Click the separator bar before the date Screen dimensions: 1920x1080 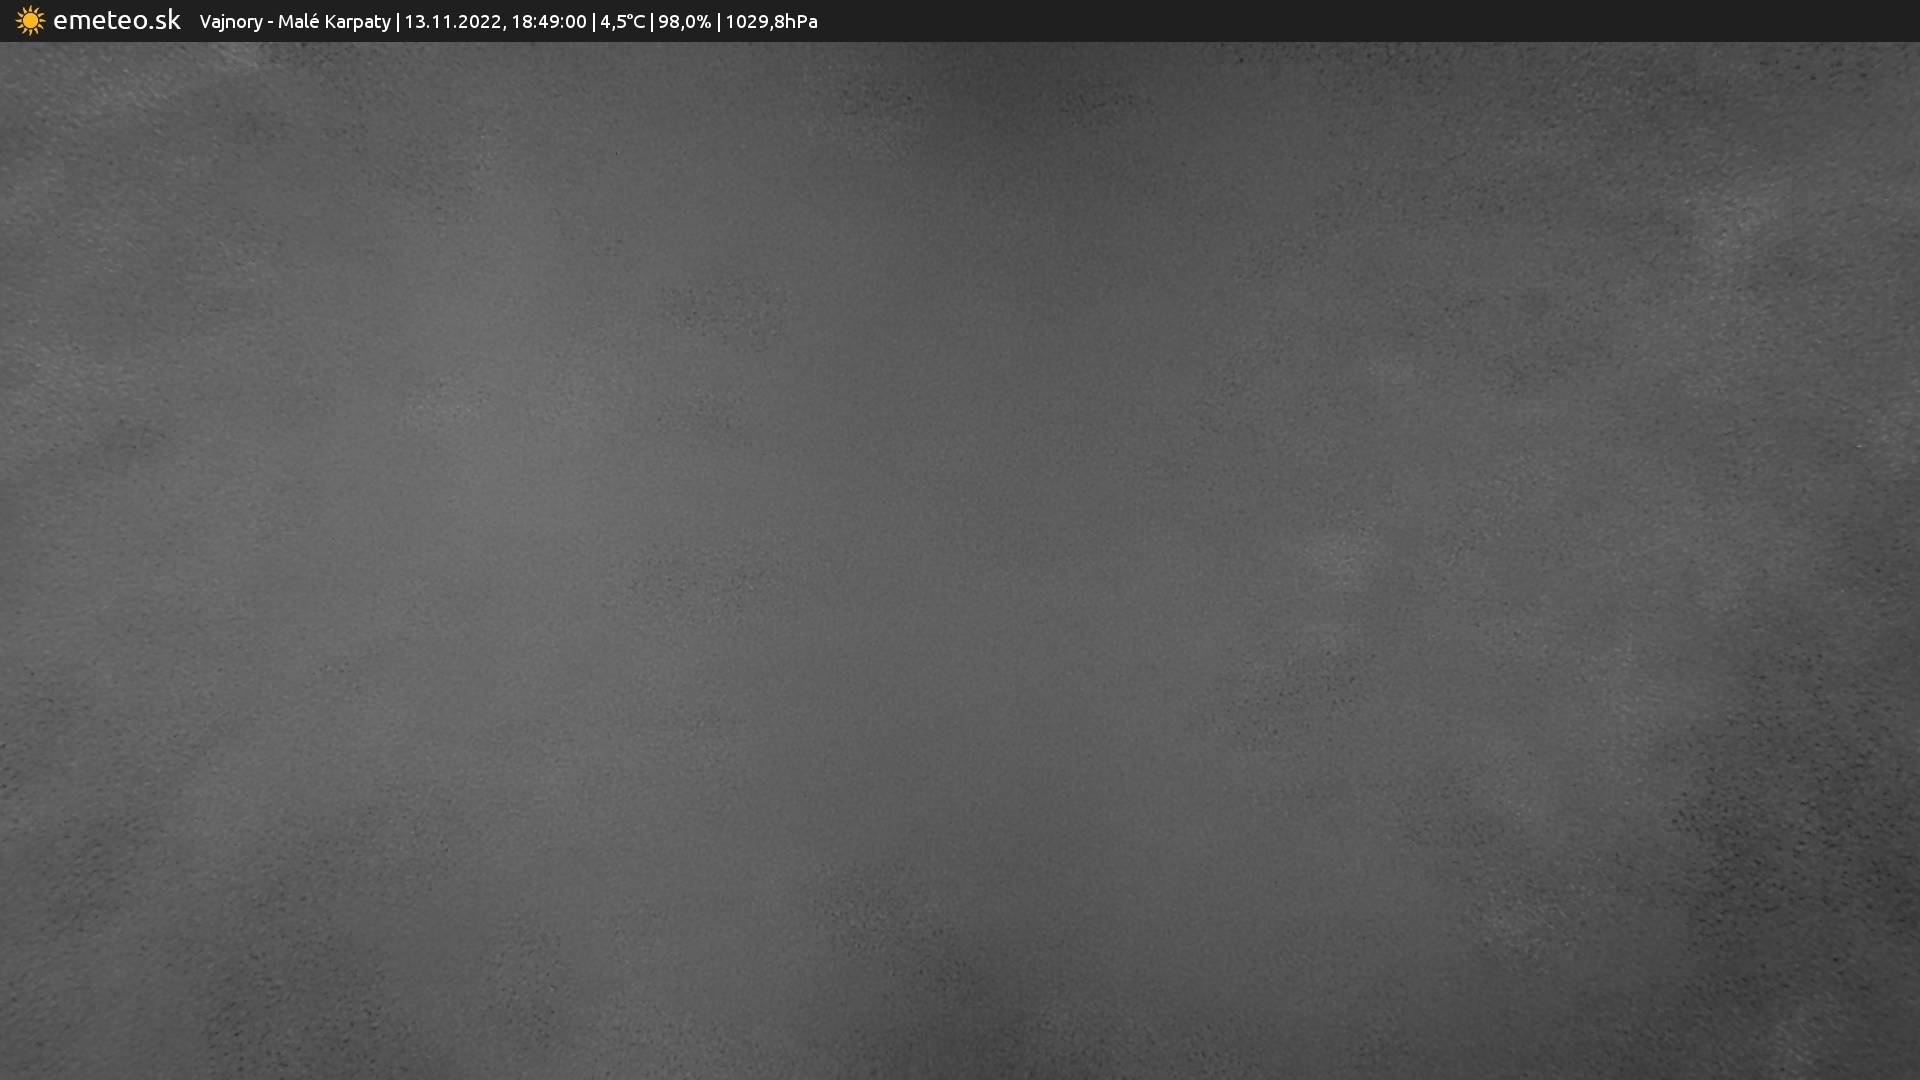click(398, 22)
